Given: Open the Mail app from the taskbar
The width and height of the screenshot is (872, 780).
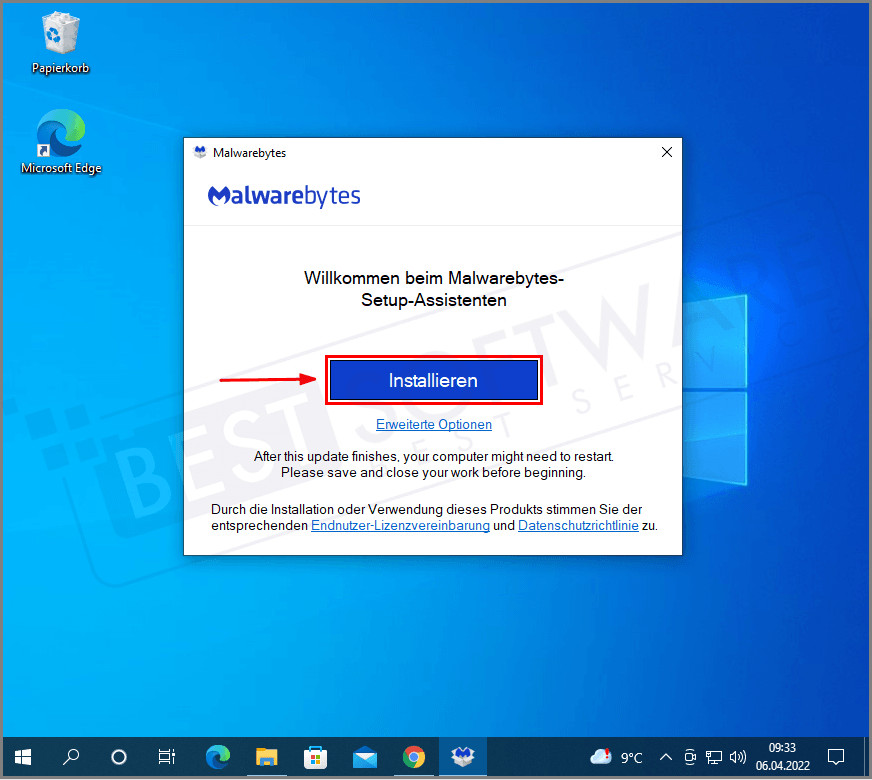Looking at the screenshot, I should pos(365,757).
